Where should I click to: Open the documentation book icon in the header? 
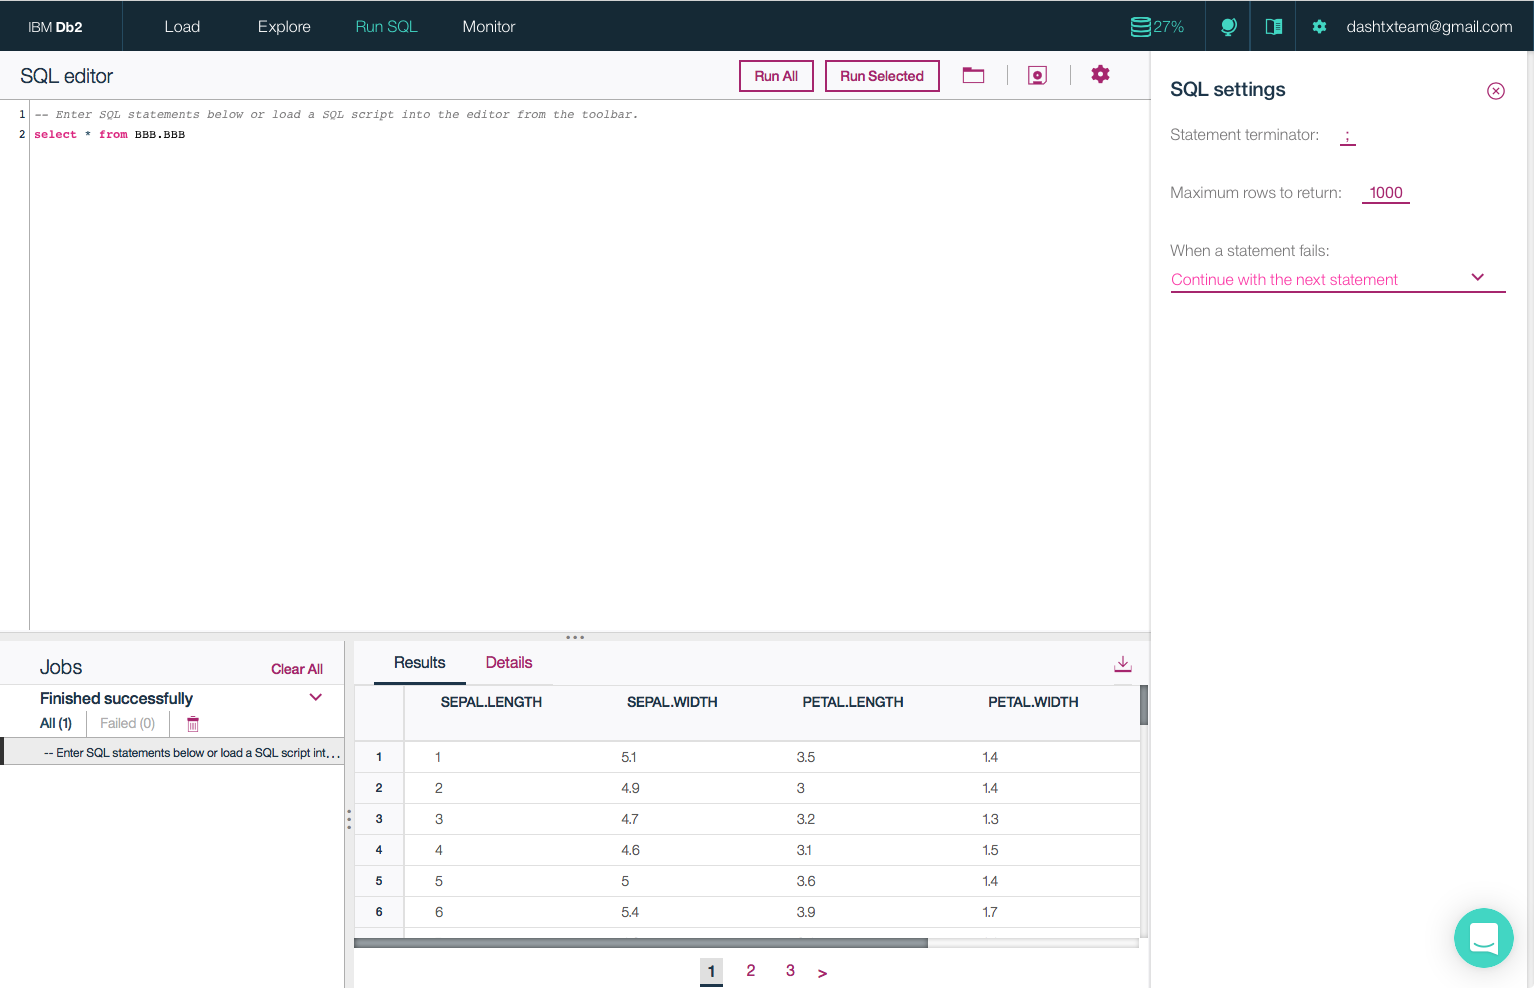tap(1273, 27)
